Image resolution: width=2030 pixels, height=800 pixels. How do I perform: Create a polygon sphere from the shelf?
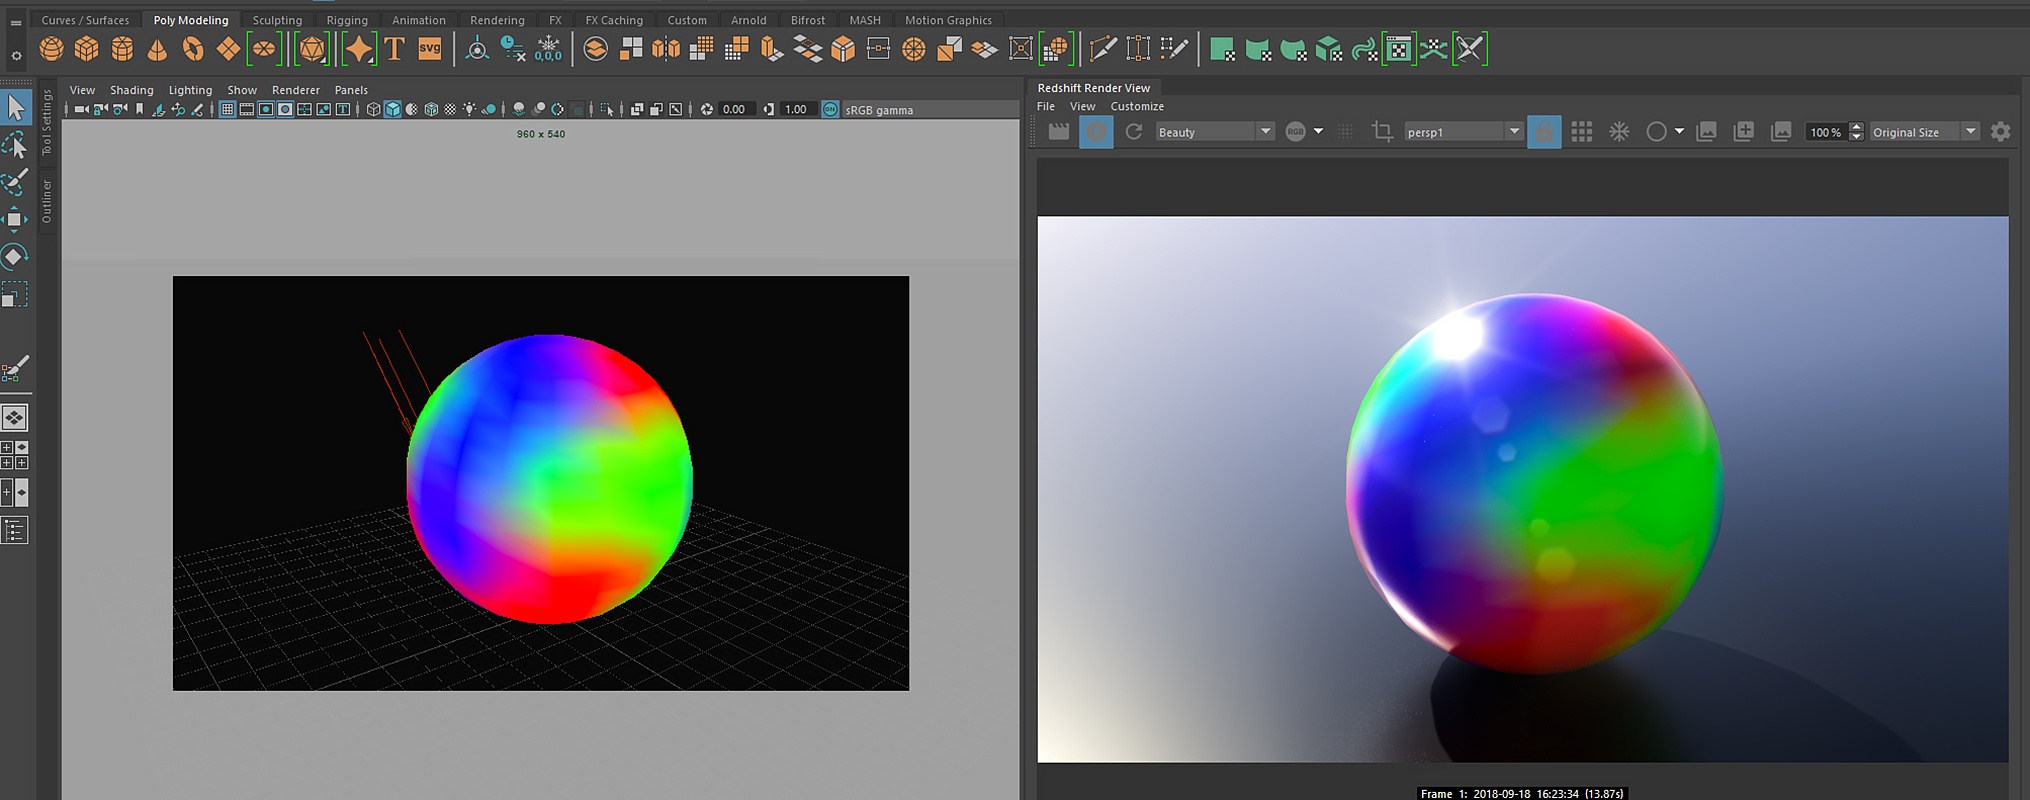pos(52,49)
